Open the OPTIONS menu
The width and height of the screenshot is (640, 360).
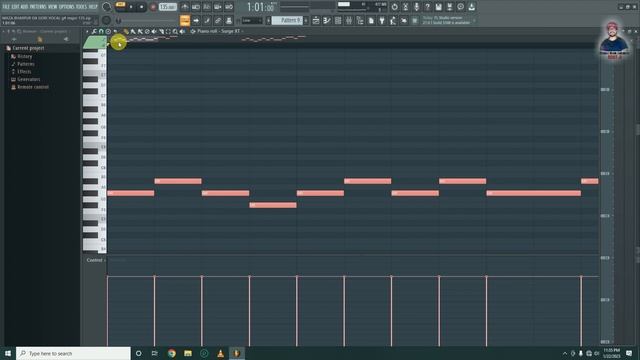pos(67,7)
